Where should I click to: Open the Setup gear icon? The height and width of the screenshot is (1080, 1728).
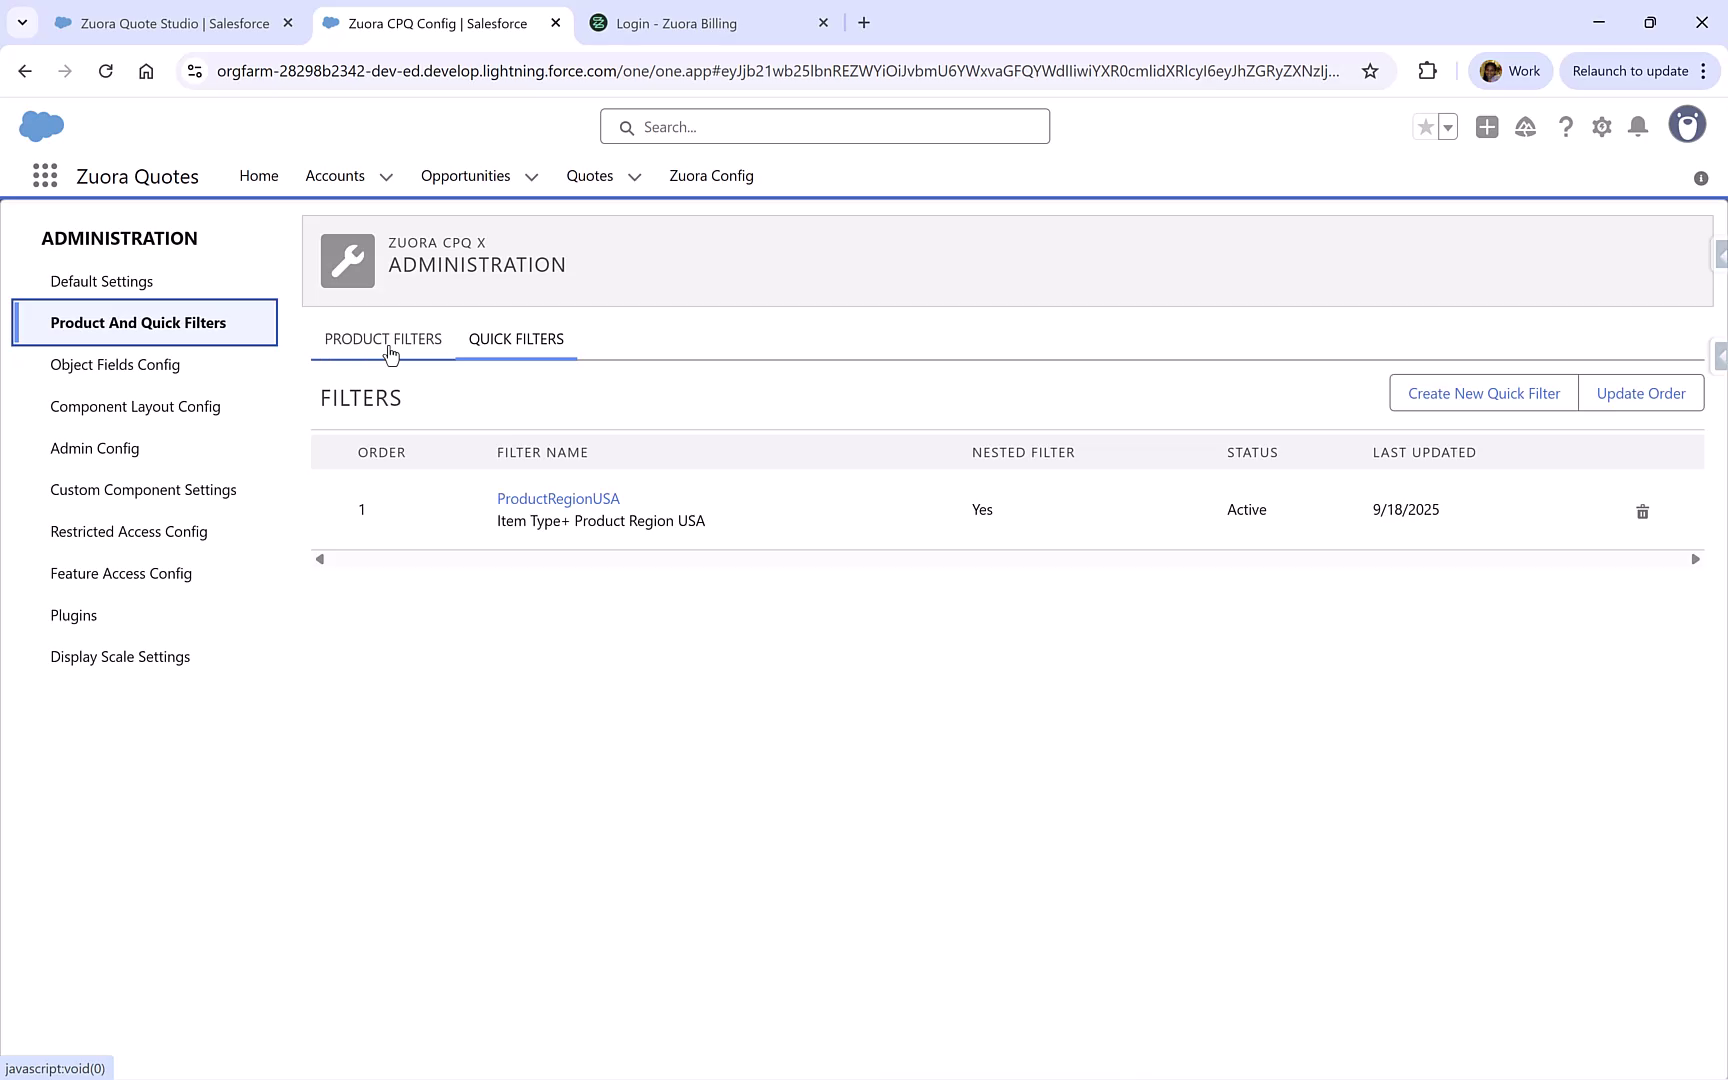(1601, 127)
